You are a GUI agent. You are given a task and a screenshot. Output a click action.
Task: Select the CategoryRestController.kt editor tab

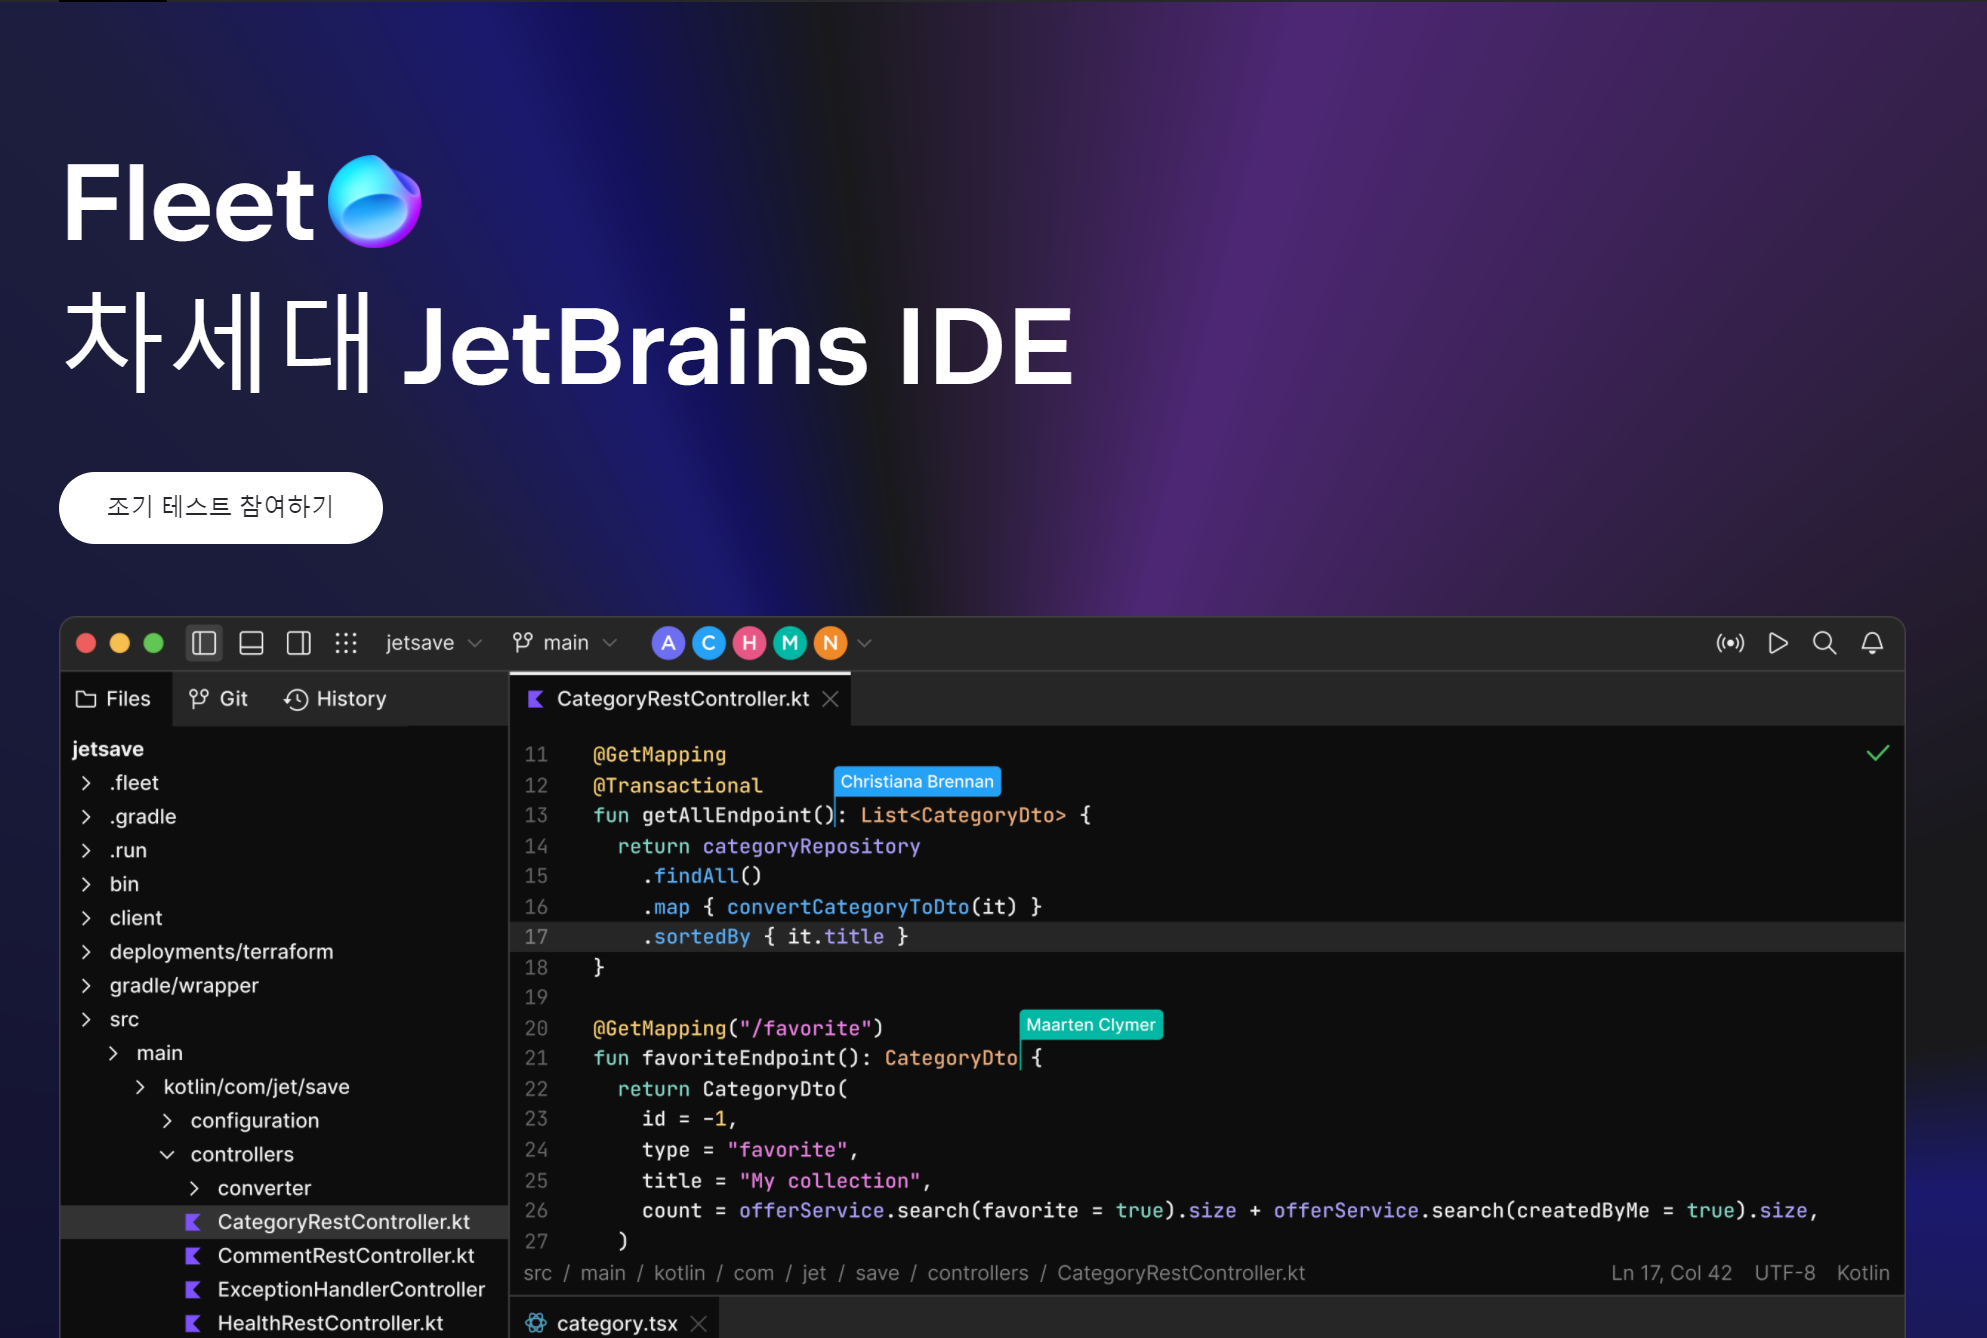pyautogui.click(x=681, y=699)
